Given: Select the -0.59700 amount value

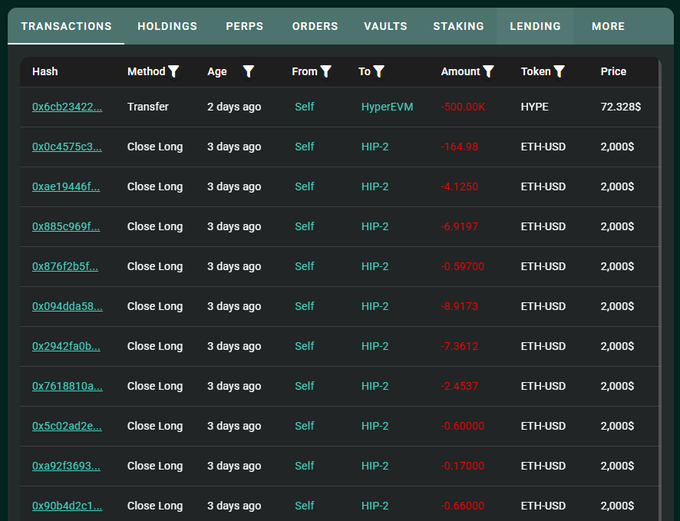Looking at the screenshot, I should 462,266.
